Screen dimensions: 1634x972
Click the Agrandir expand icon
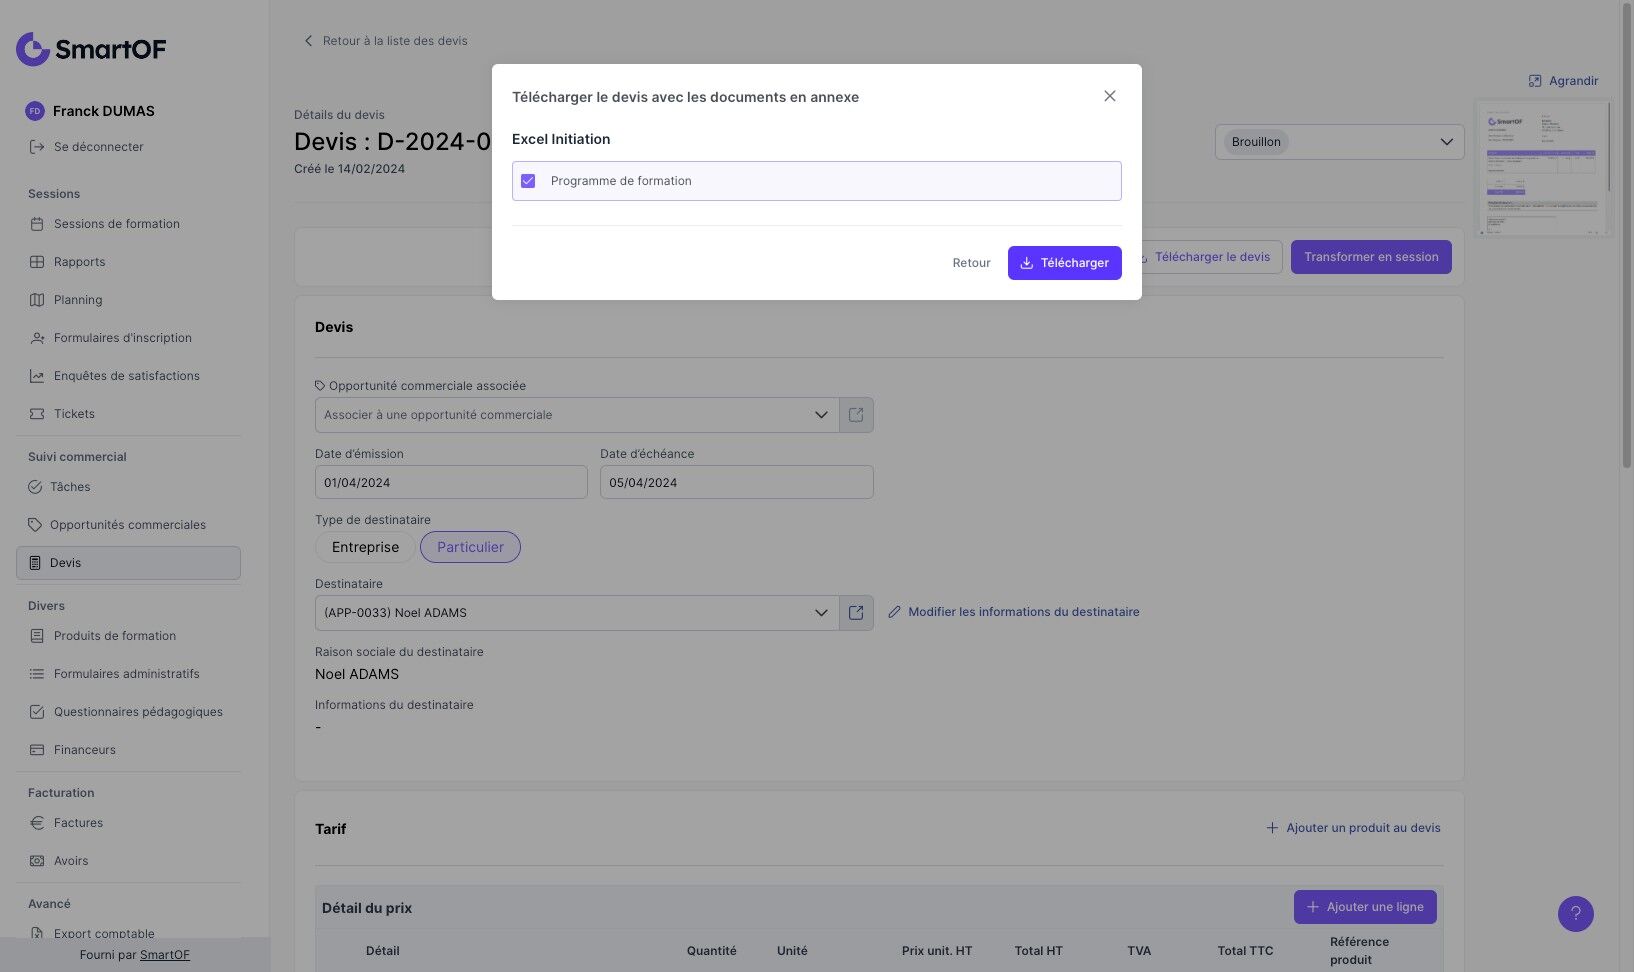[x=1535, y=81]
